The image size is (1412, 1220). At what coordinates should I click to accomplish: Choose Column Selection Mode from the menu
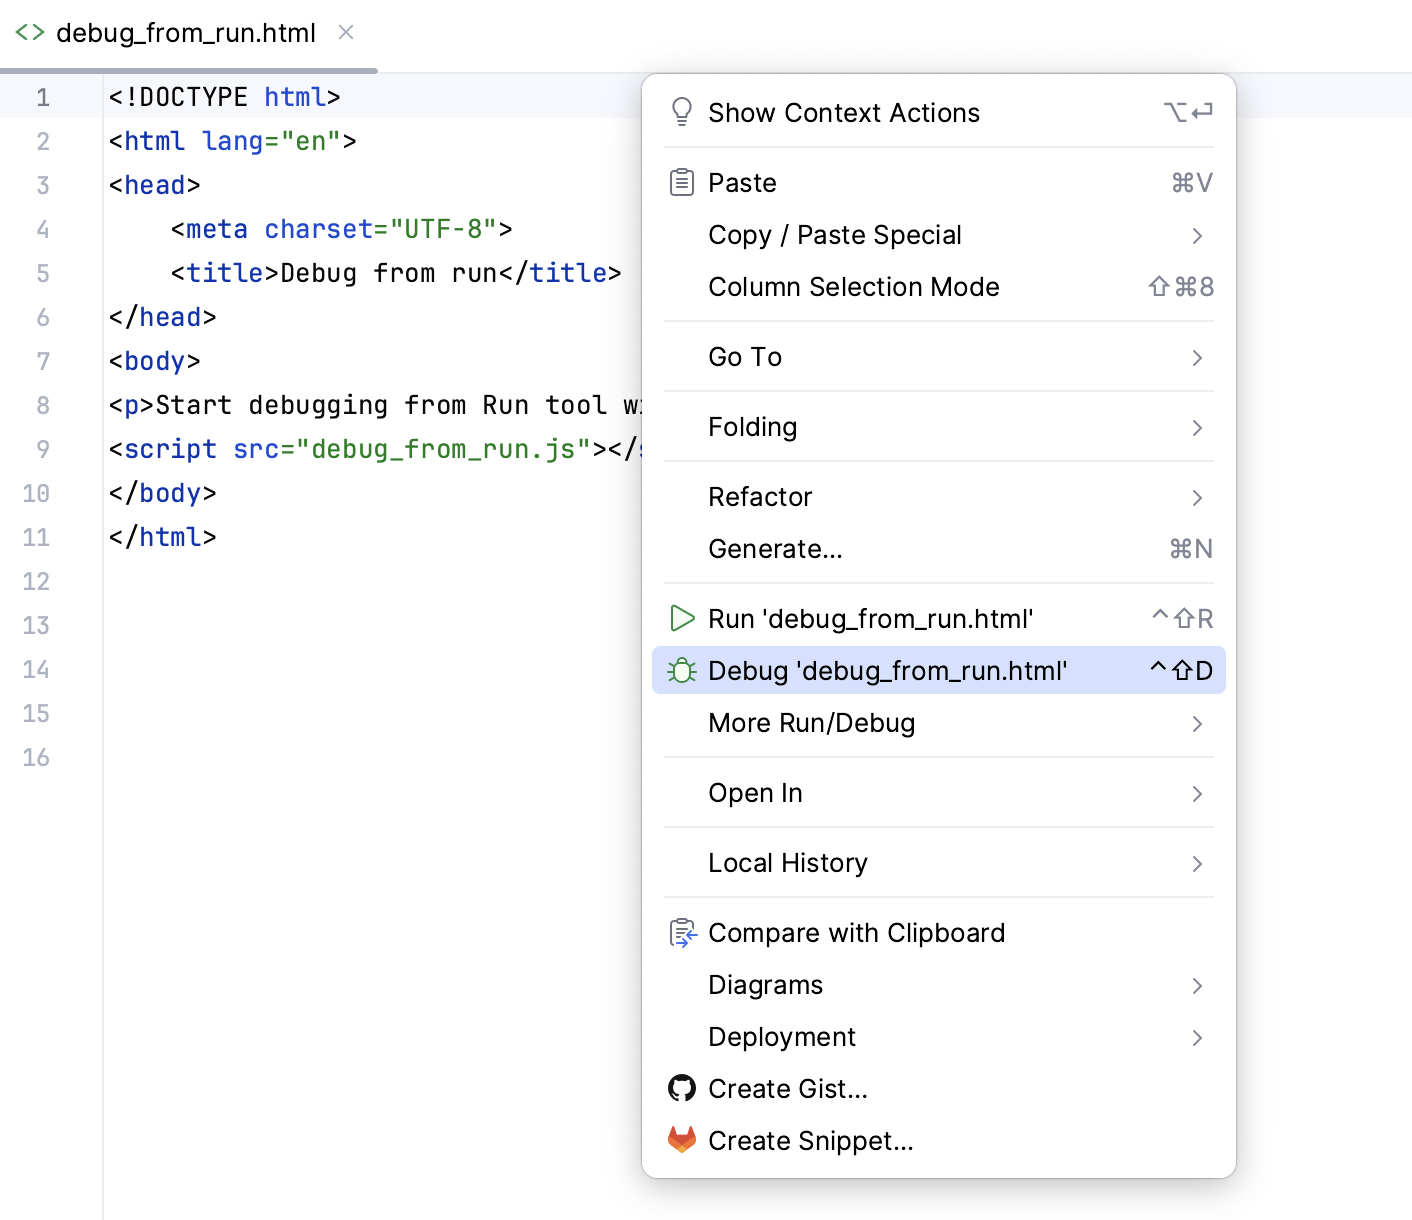tap(853, 287)
